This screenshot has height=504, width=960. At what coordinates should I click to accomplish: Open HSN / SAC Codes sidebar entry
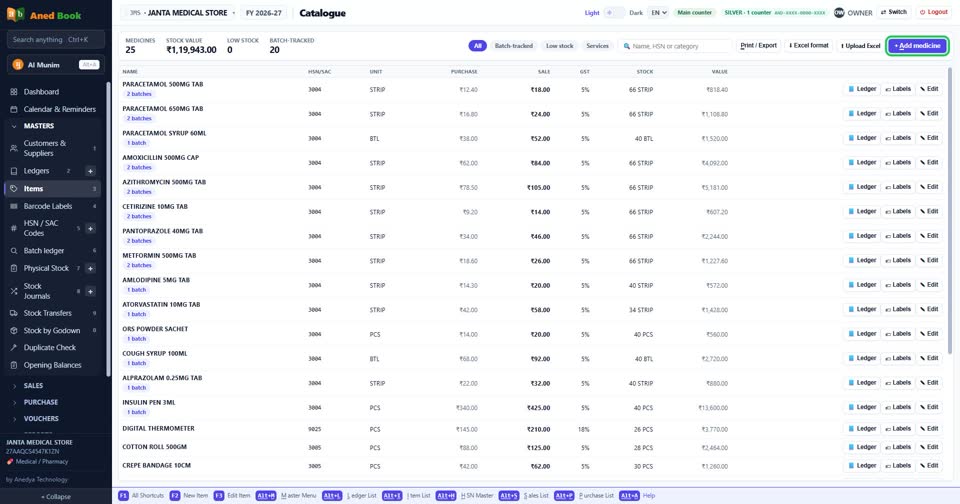42,228
